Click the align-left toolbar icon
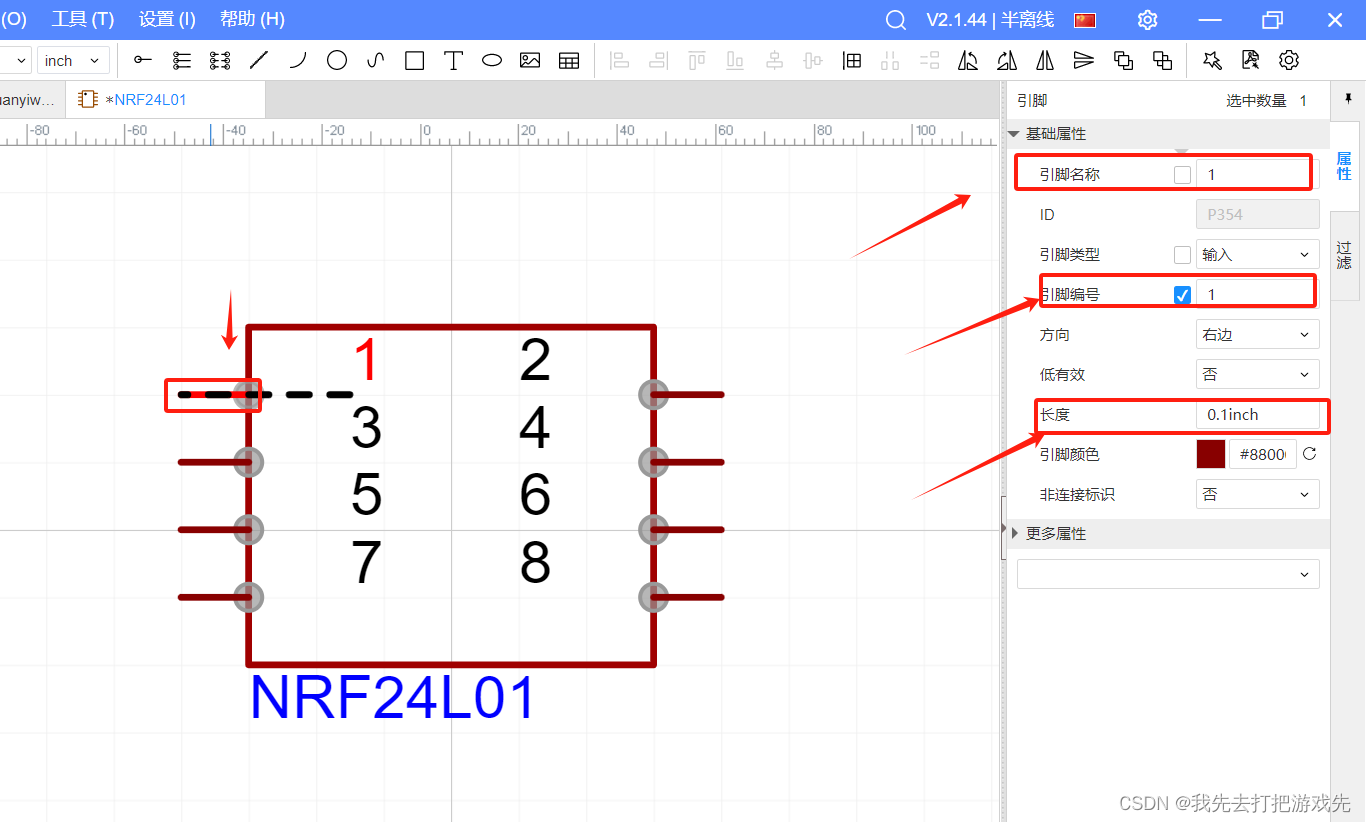 (x=620, y=60)
